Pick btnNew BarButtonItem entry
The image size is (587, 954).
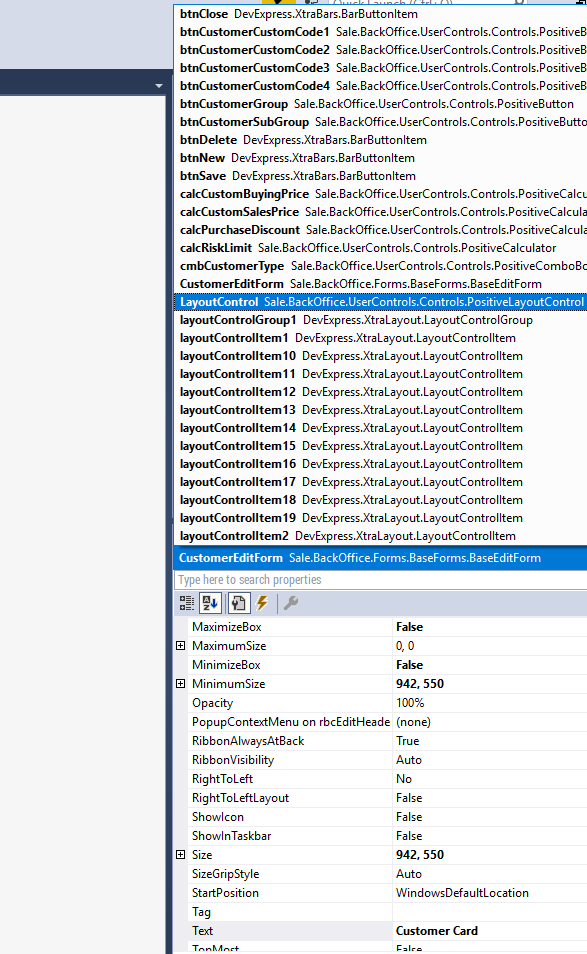(381, 158)
